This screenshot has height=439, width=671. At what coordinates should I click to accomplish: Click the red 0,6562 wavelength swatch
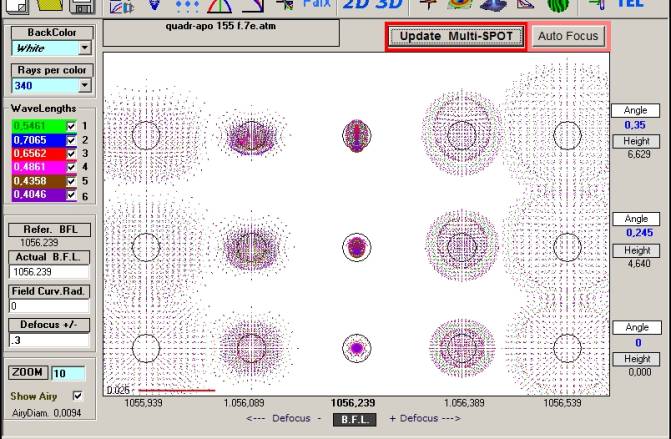39,154
